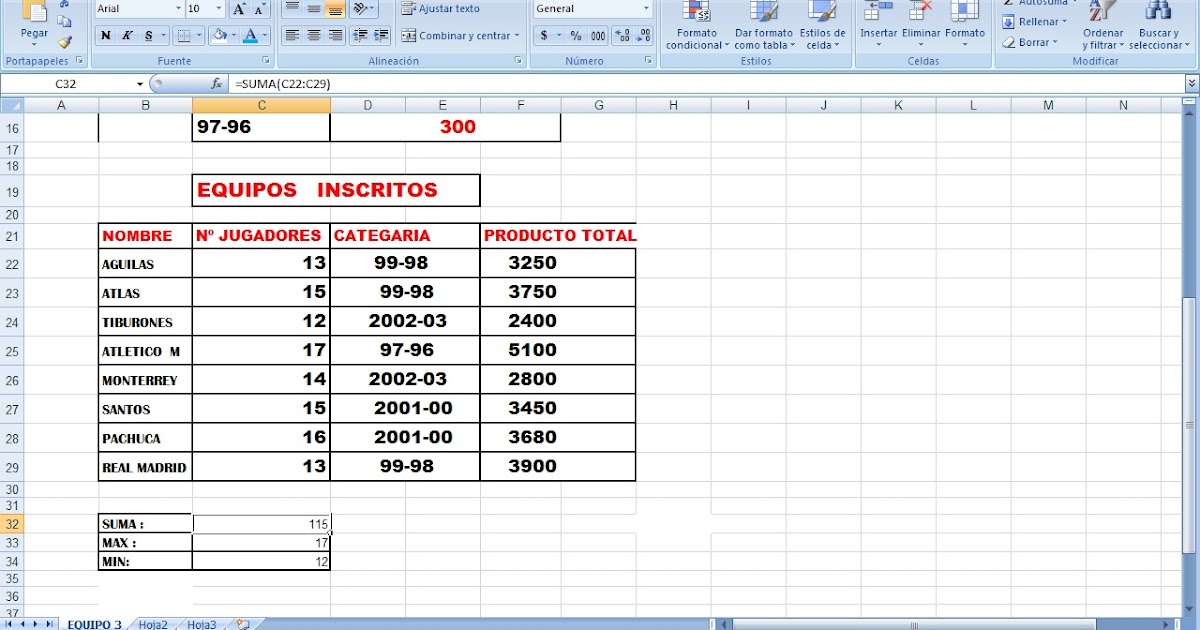Click Borrar clear button
The image size is (1200, 630).
point(1030,43)
